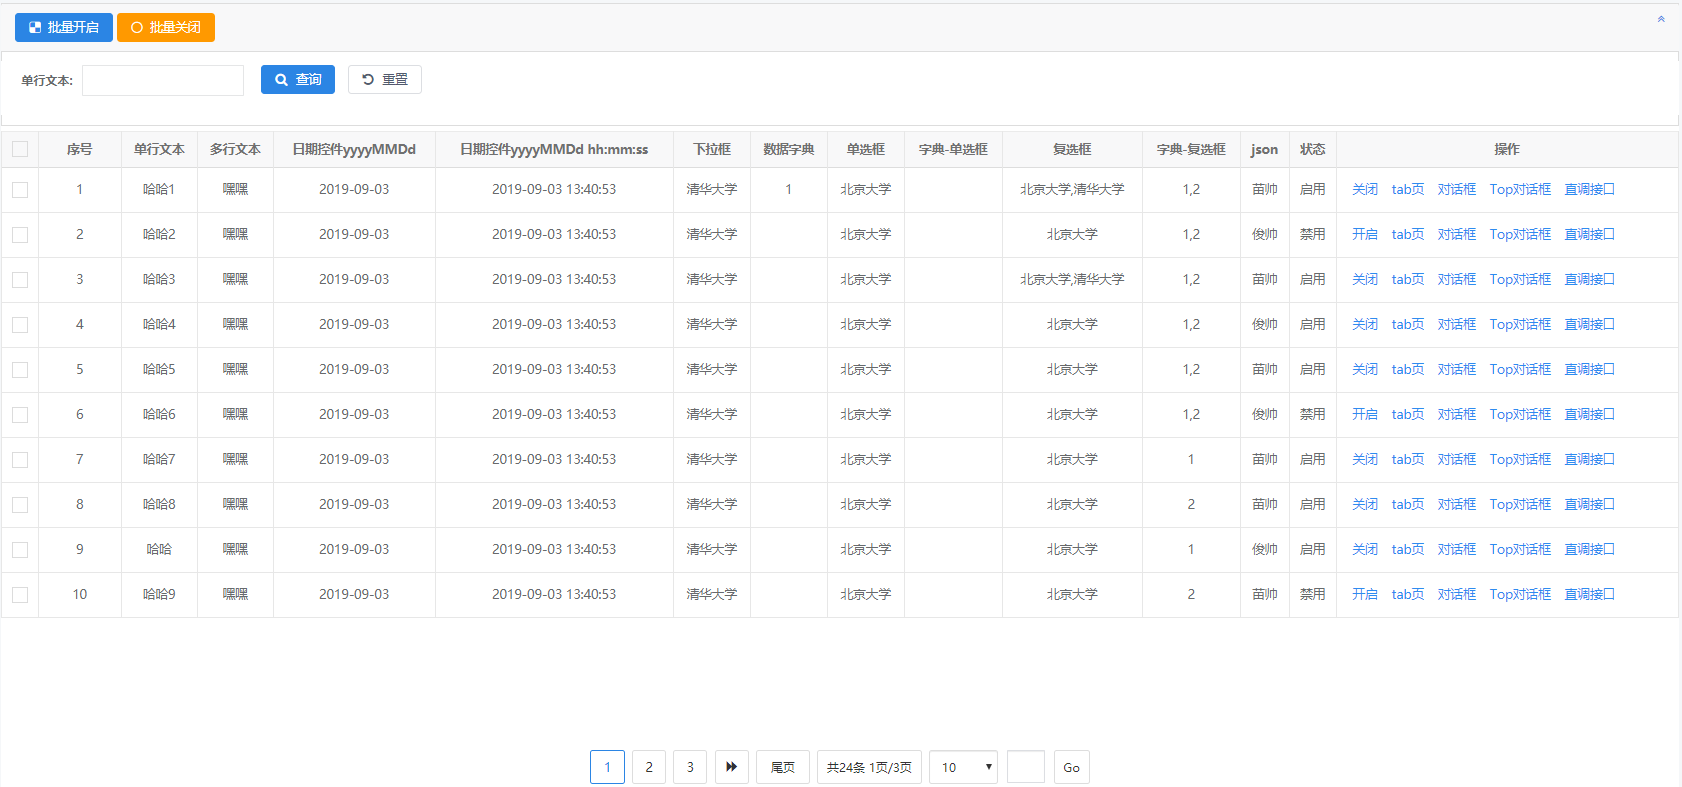Open tab页 link in row 3
This screenshot has height=787, width=1682.
[1408, 279]
